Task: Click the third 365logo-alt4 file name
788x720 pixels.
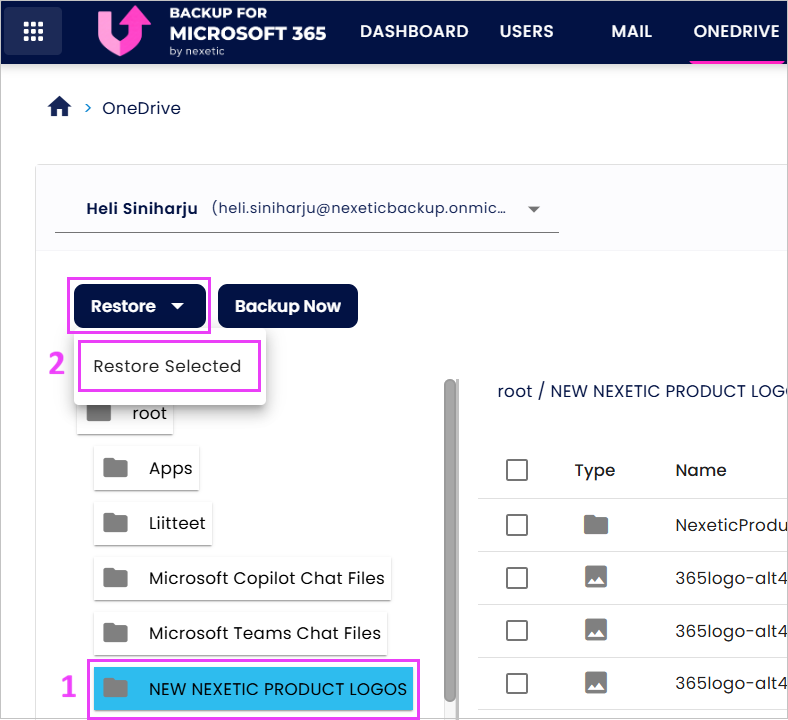Action: tap(731, 683)
